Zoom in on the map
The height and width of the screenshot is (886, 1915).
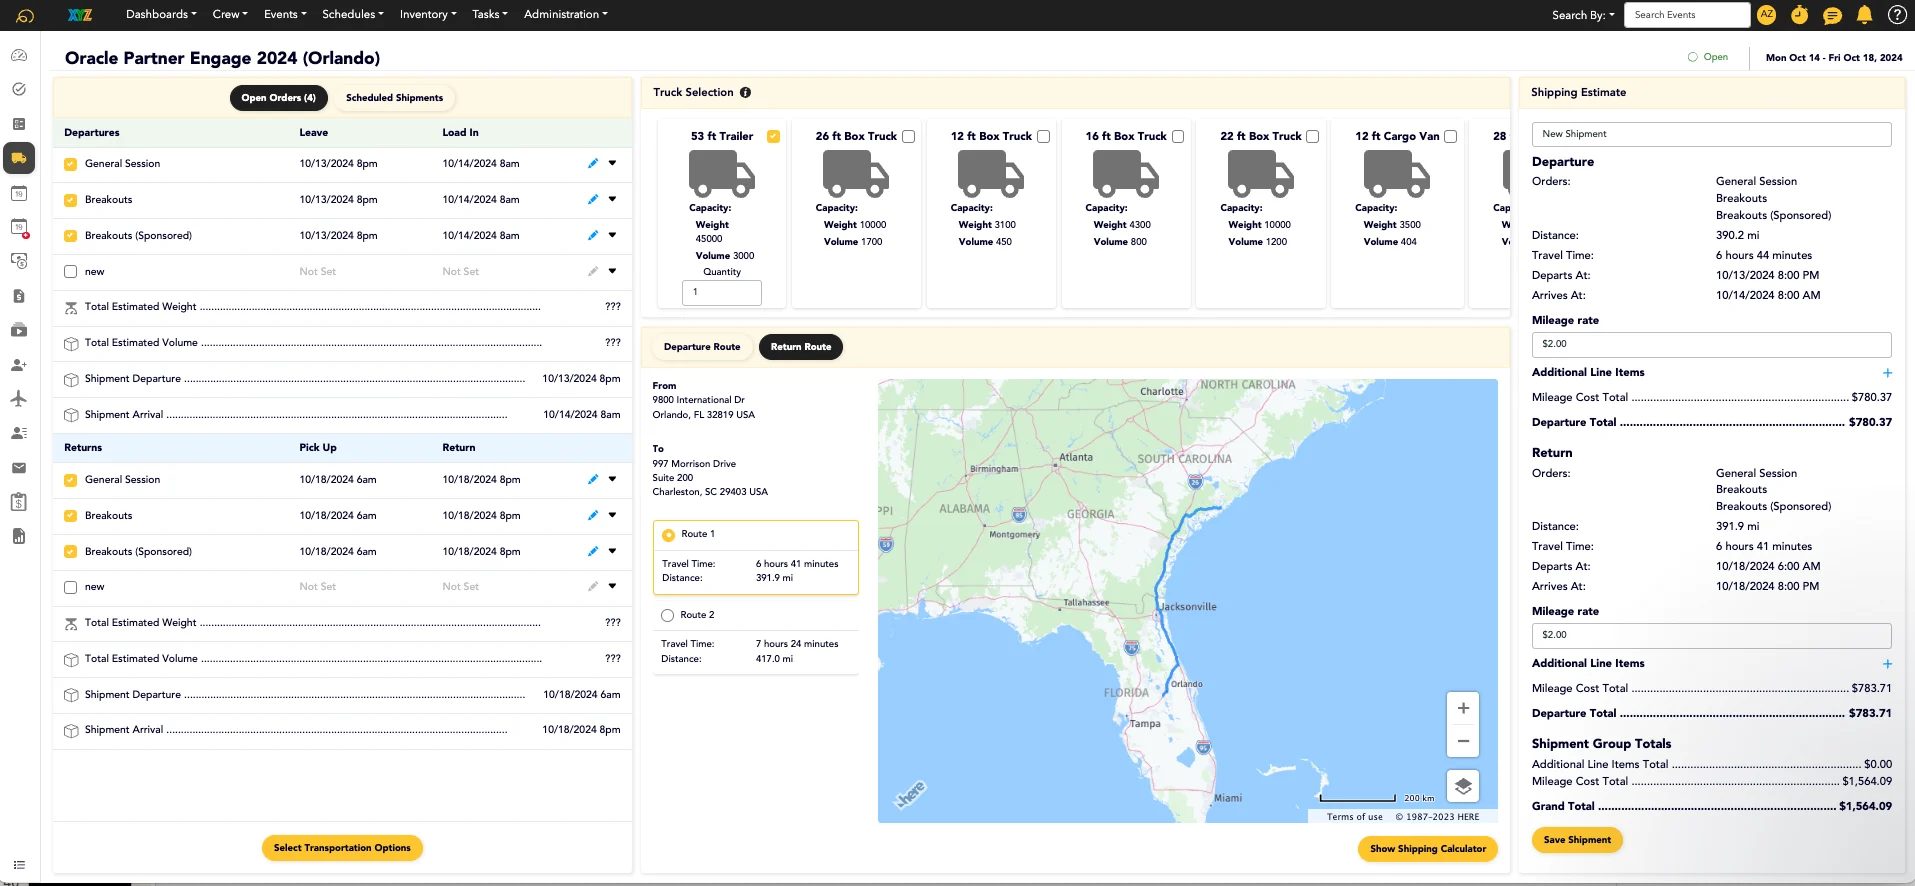pyautogui.click(x=1462, y=708)
